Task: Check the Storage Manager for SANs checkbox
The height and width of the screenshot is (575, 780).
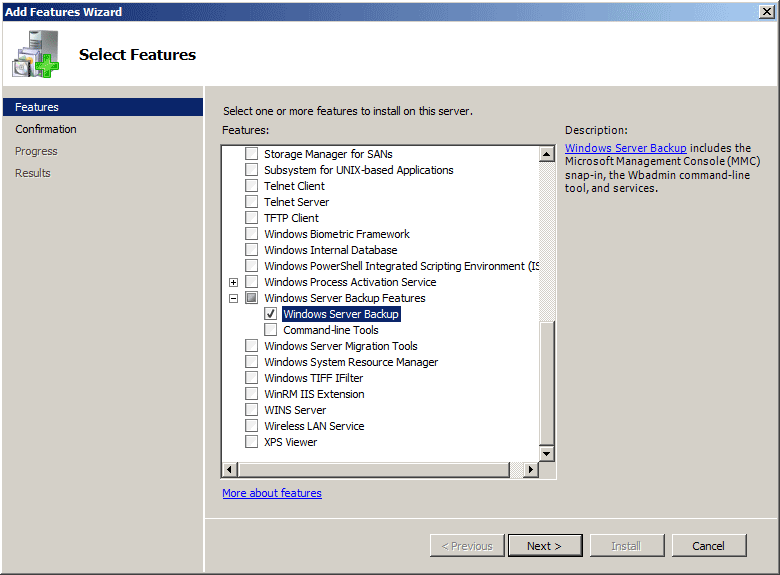Action: point(252,154)
